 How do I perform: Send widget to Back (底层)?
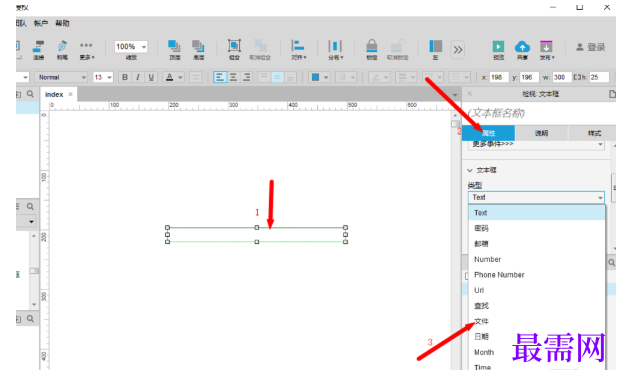[198, 50]
